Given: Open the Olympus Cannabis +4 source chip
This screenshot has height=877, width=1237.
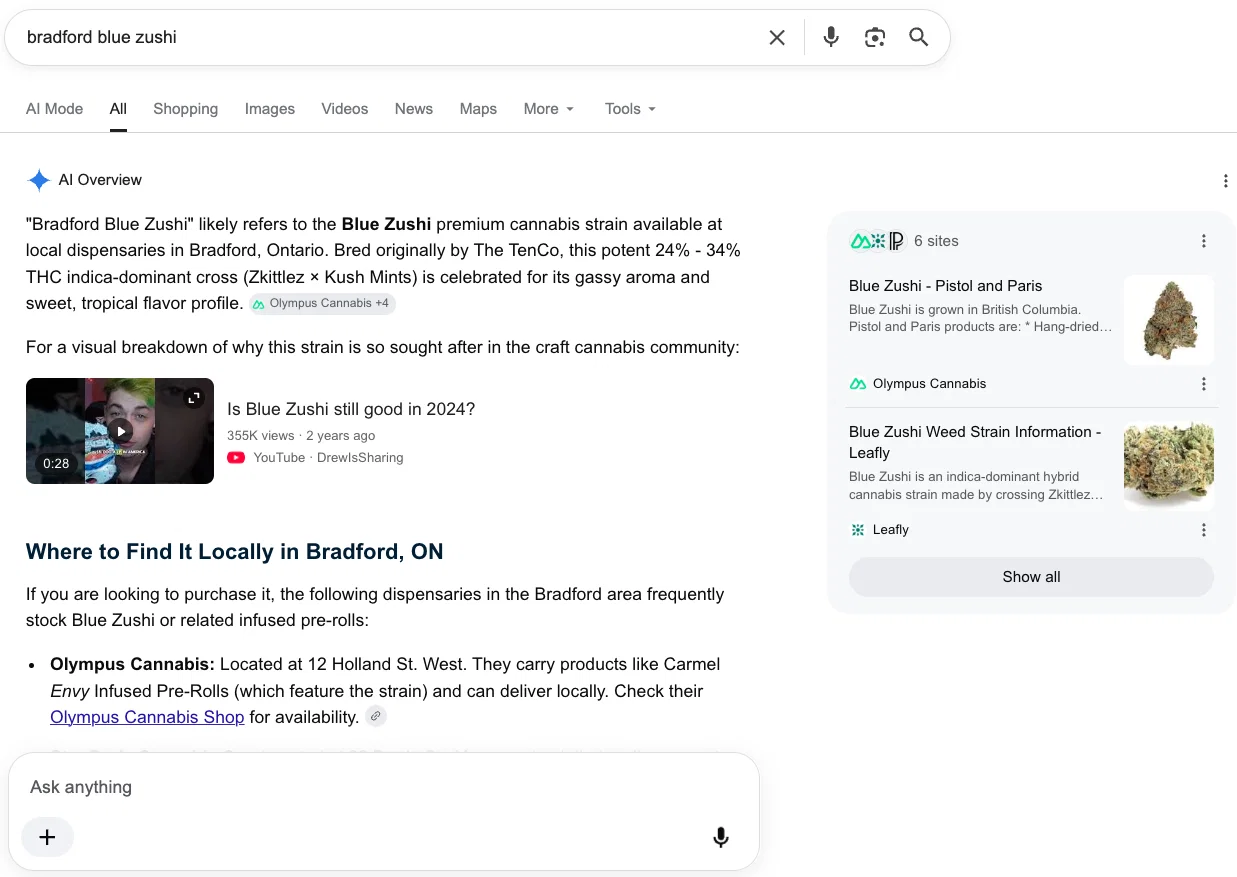Looking at the screenshot, I should (x=322, y=303).
